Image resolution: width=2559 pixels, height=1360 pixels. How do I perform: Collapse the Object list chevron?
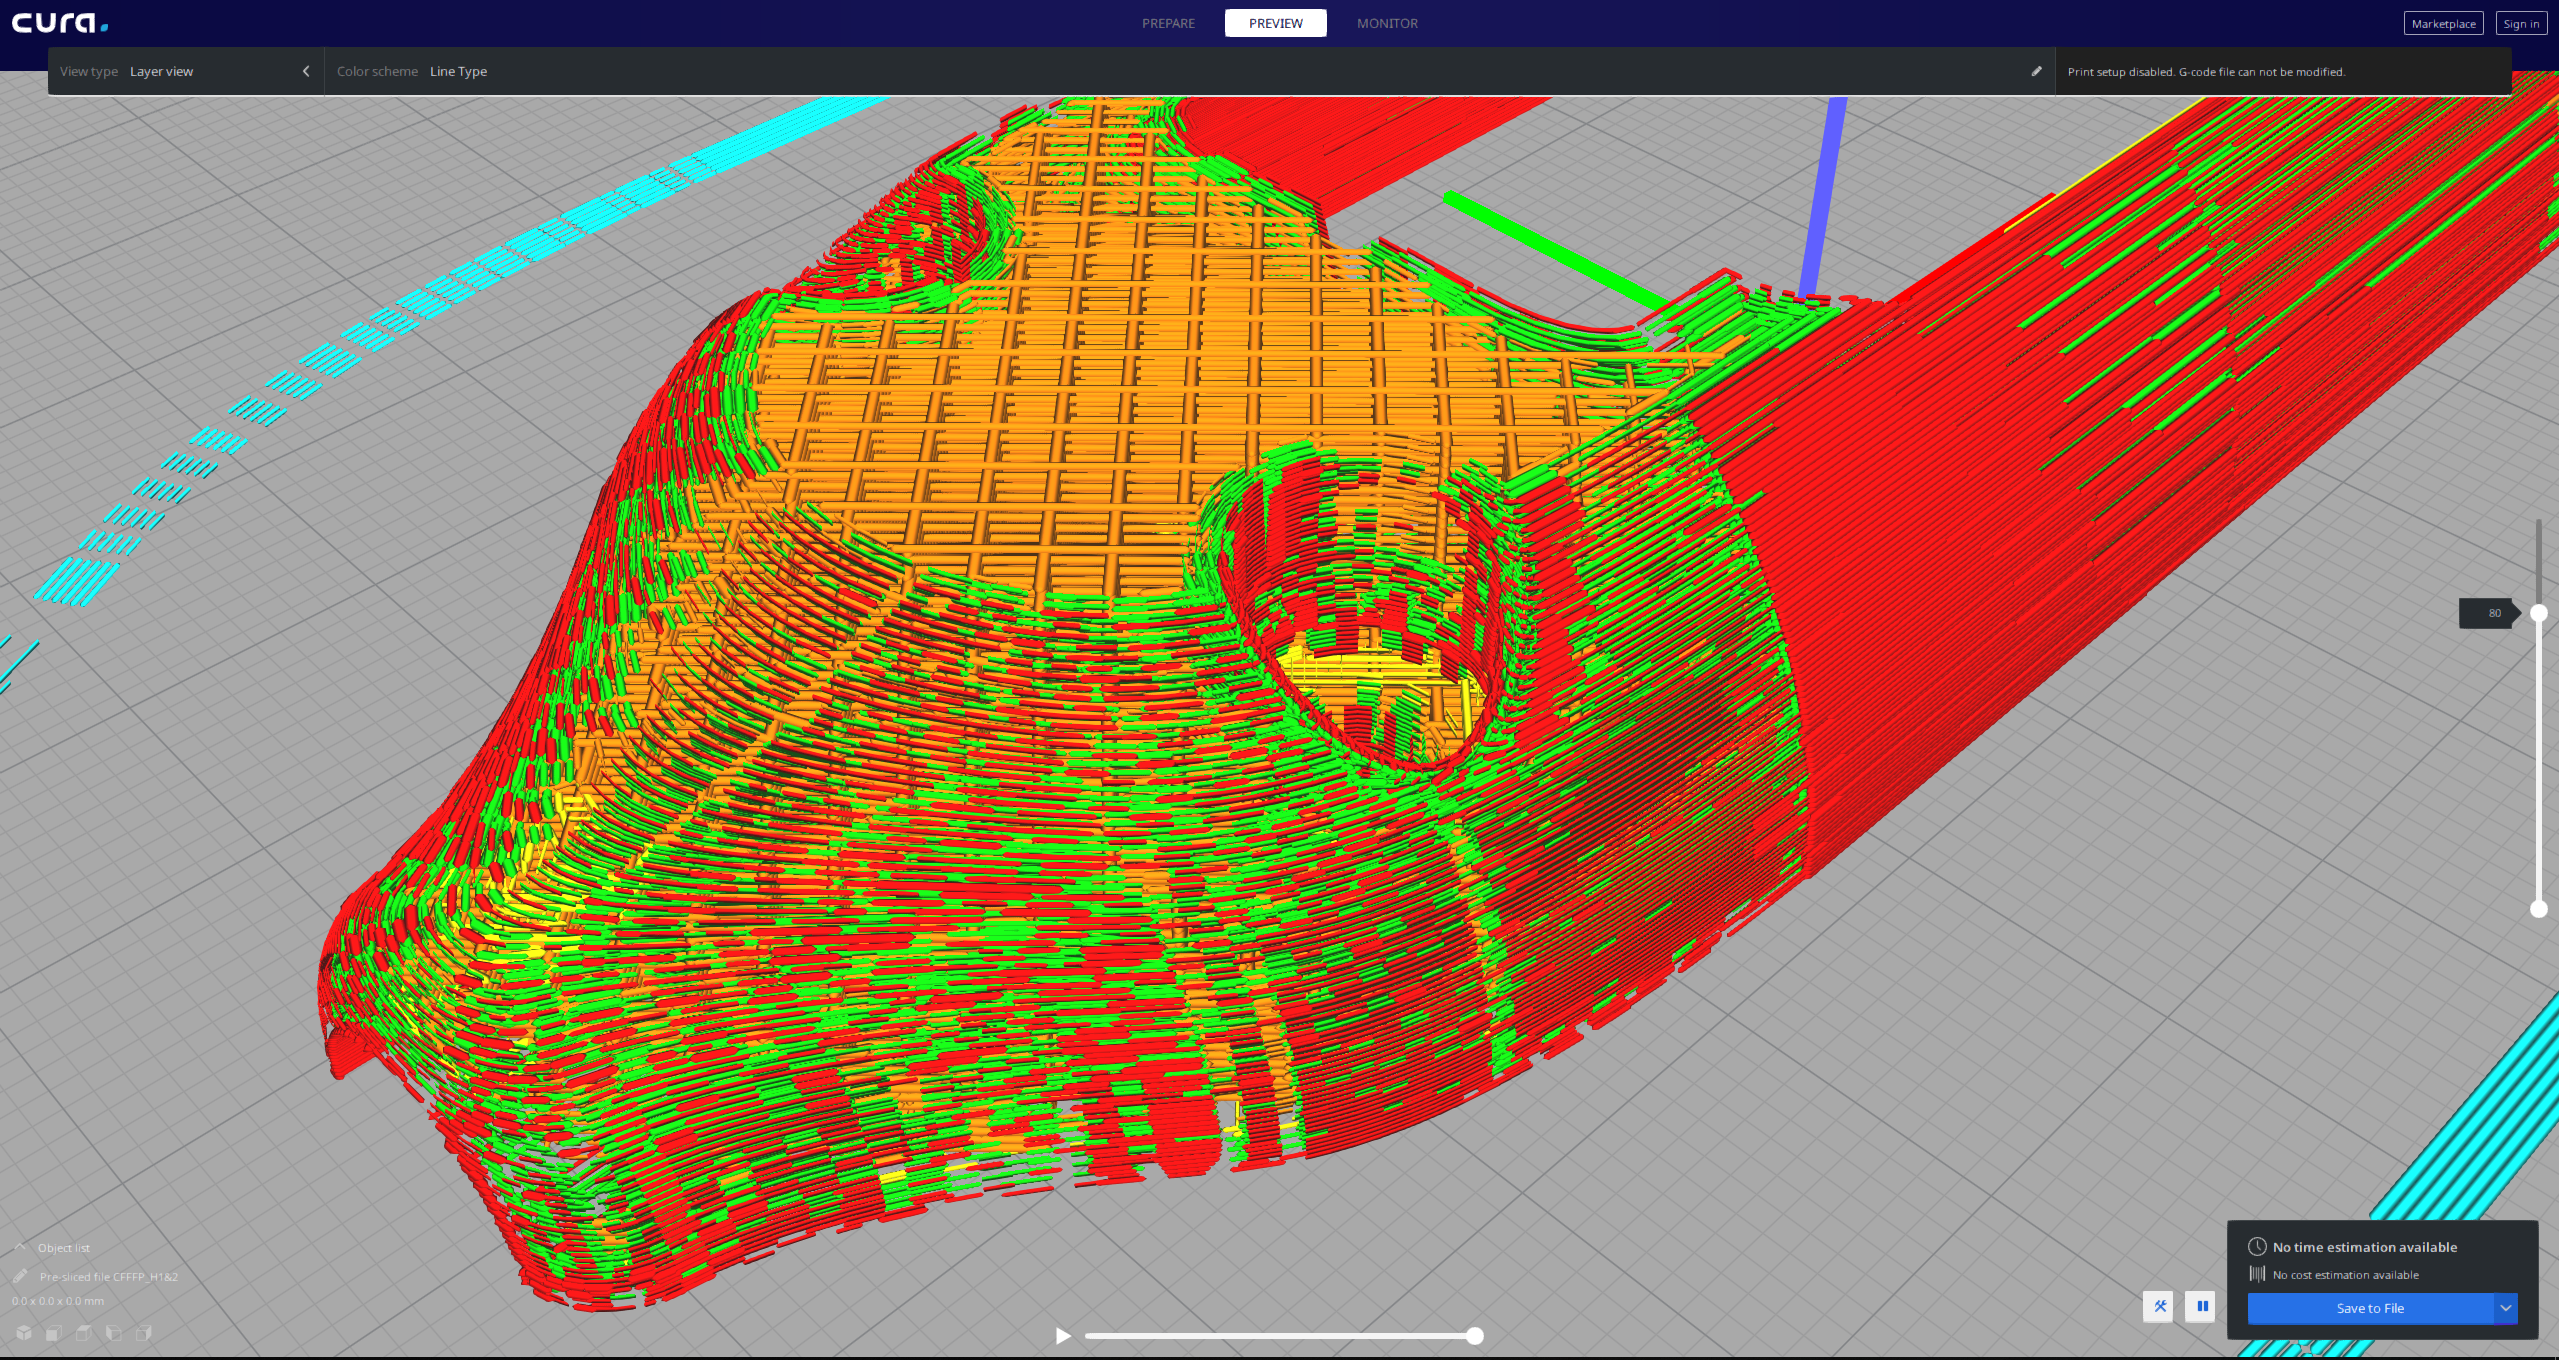click(20, 1247)
